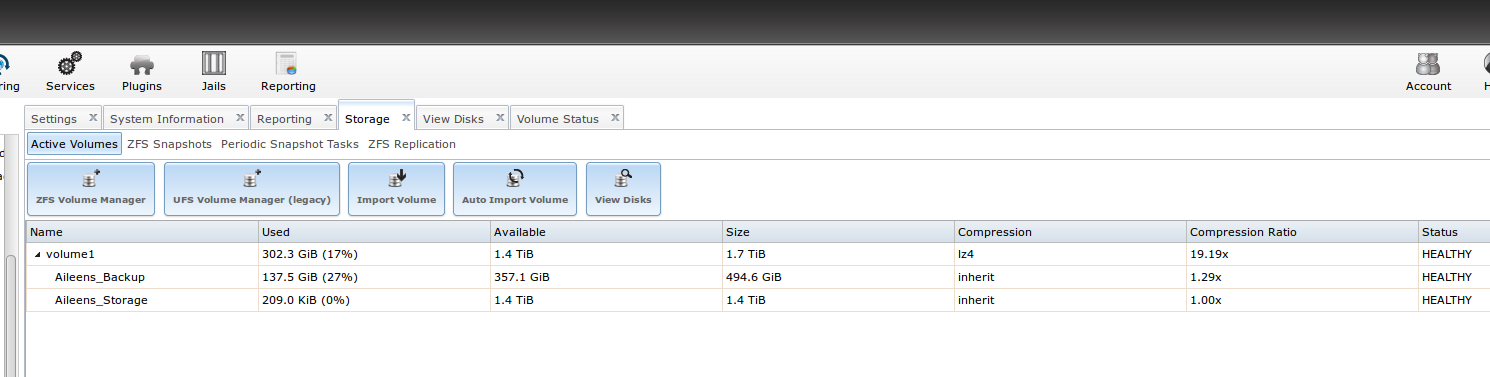Click the 'lz4' compression cell

click(1070, 255)
